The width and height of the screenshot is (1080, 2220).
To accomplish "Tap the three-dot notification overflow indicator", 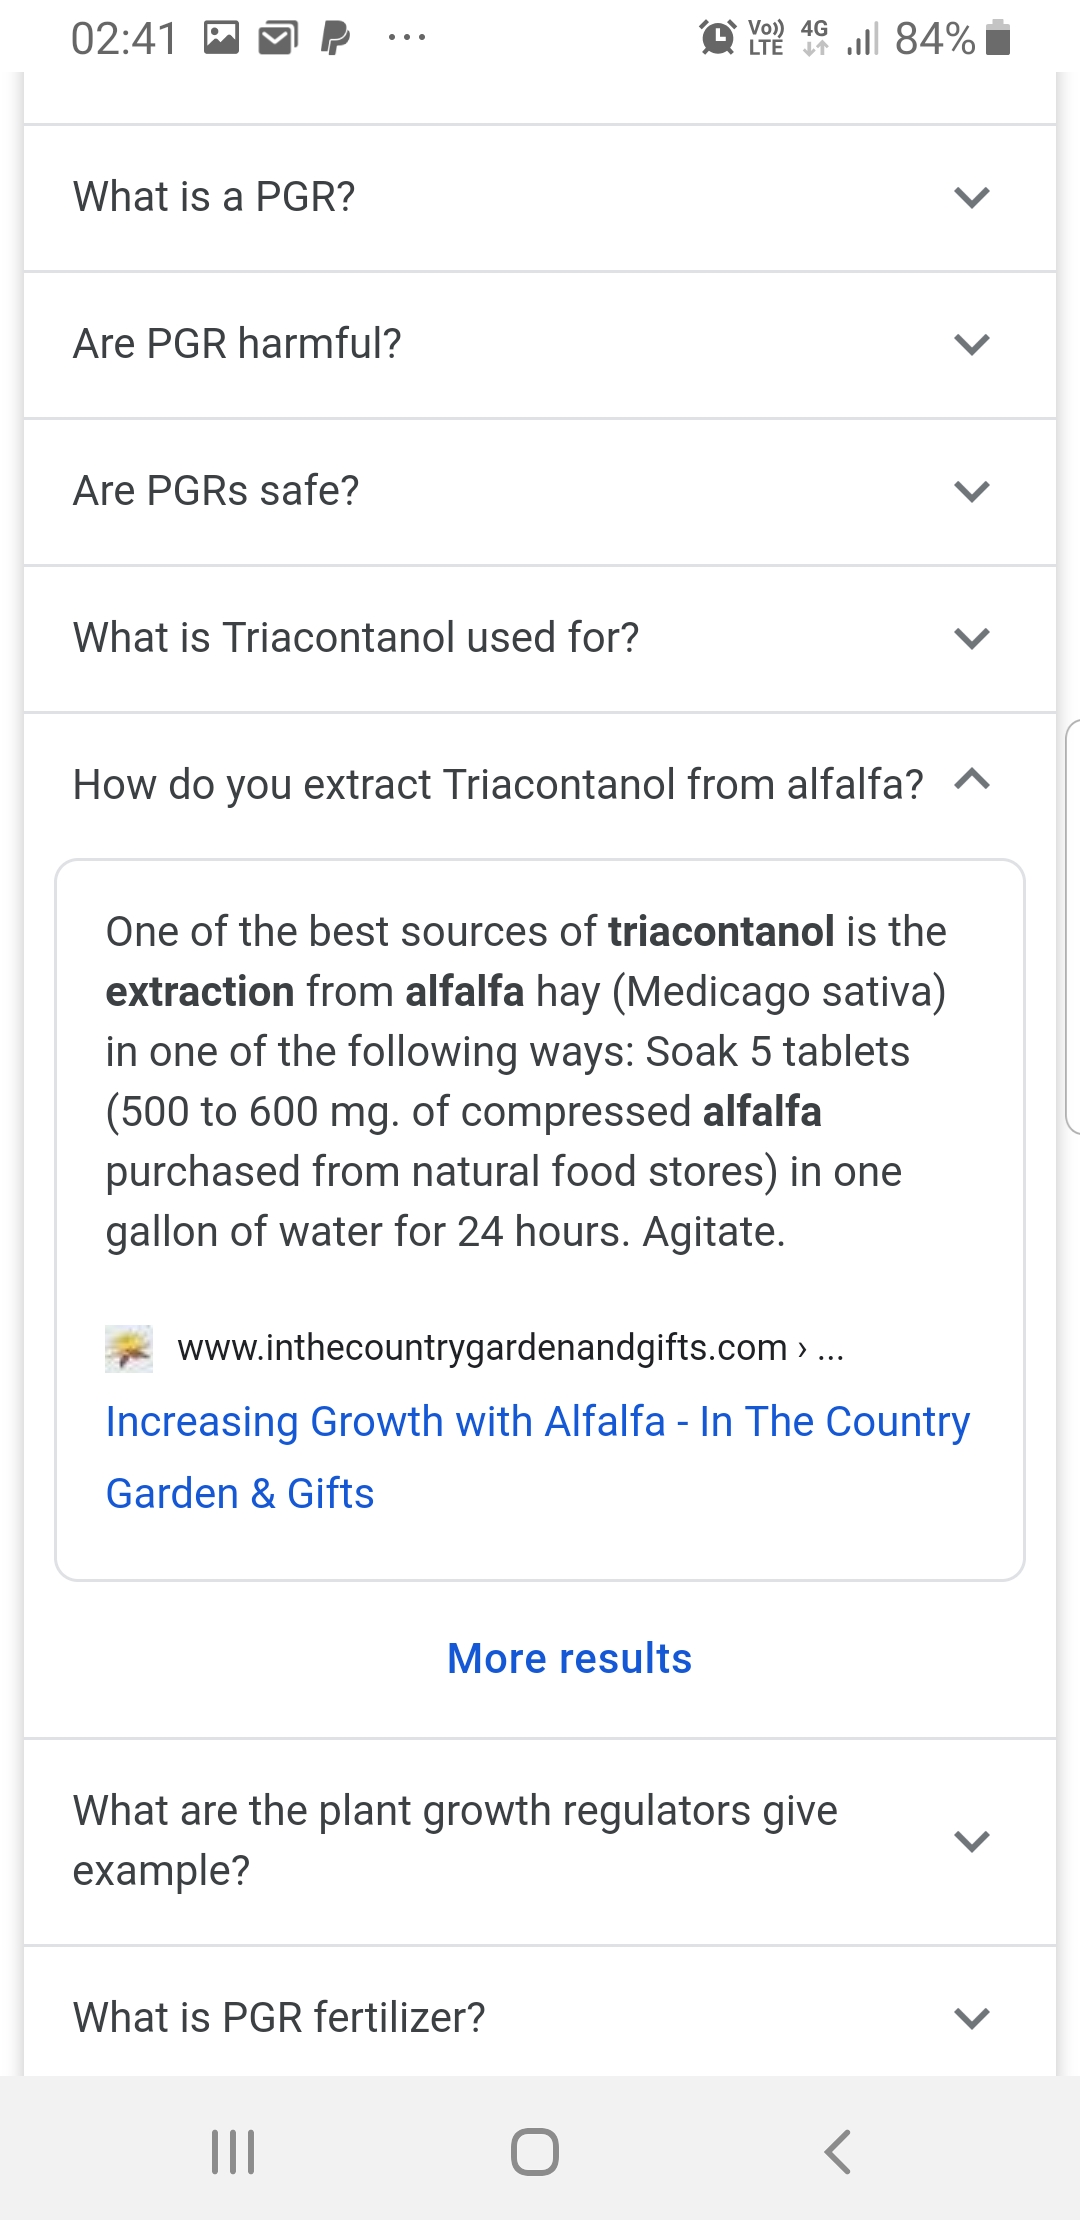I will tap(407, 38).
